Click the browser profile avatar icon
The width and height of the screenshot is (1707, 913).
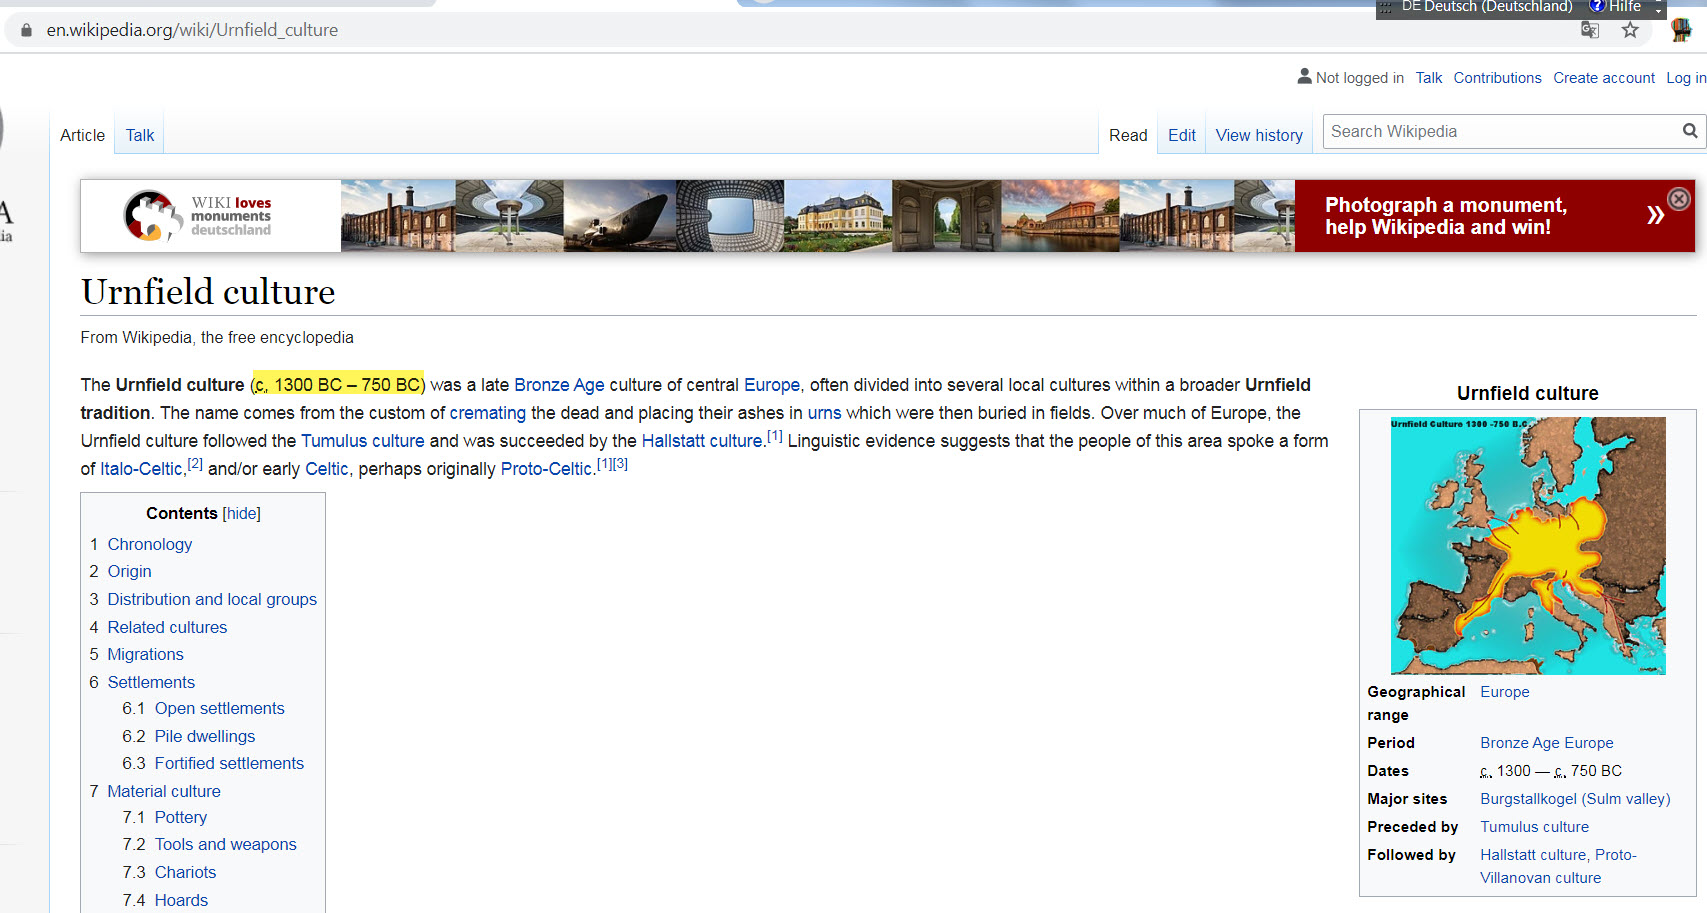(1680, 30)
